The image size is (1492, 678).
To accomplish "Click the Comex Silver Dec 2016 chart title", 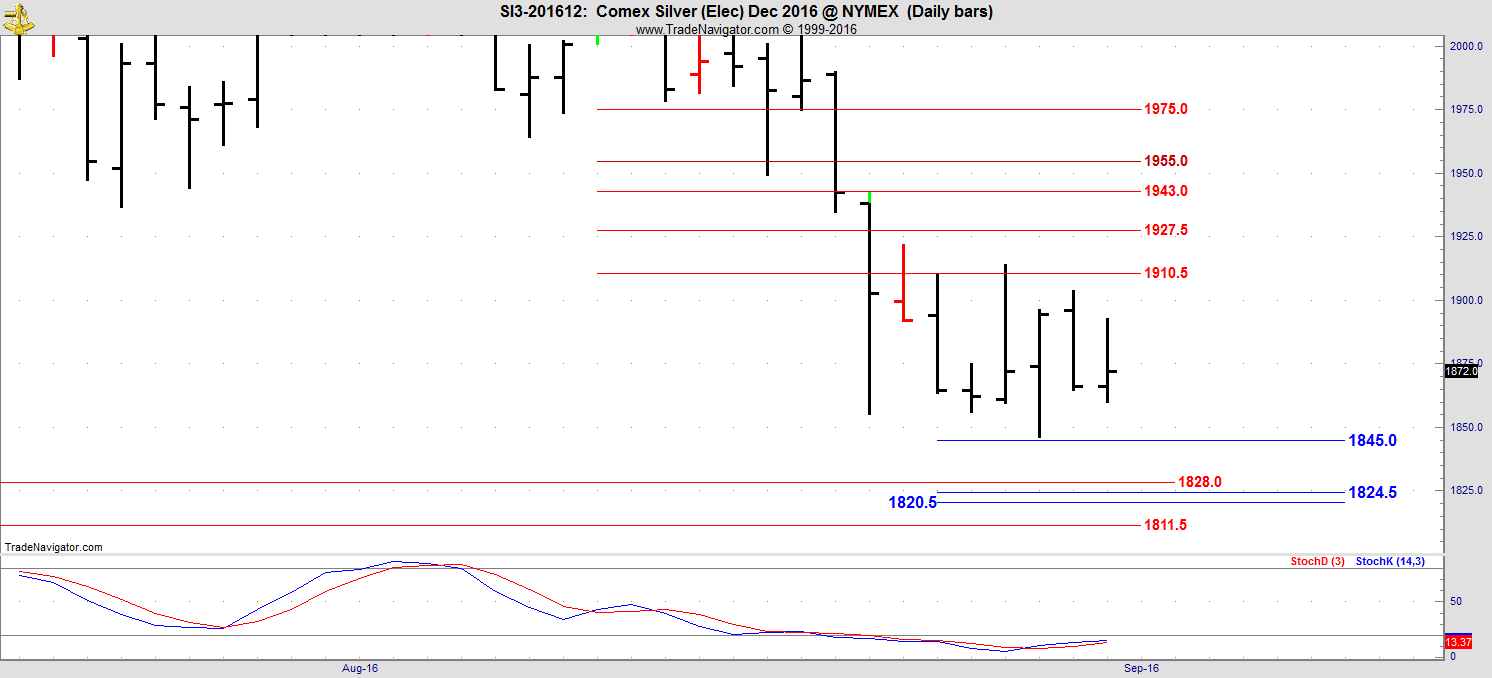I will (745, 12).
